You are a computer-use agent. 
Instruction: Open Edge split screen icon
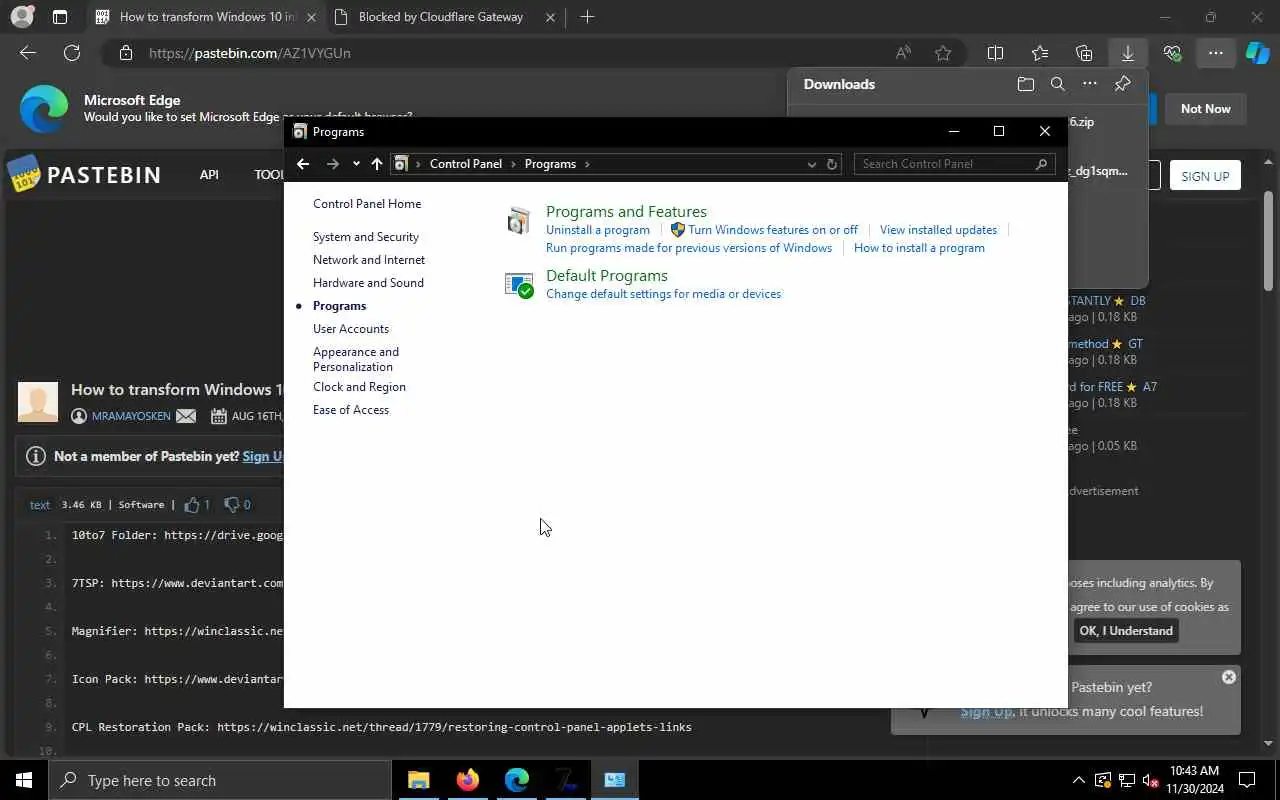point(995,53)
